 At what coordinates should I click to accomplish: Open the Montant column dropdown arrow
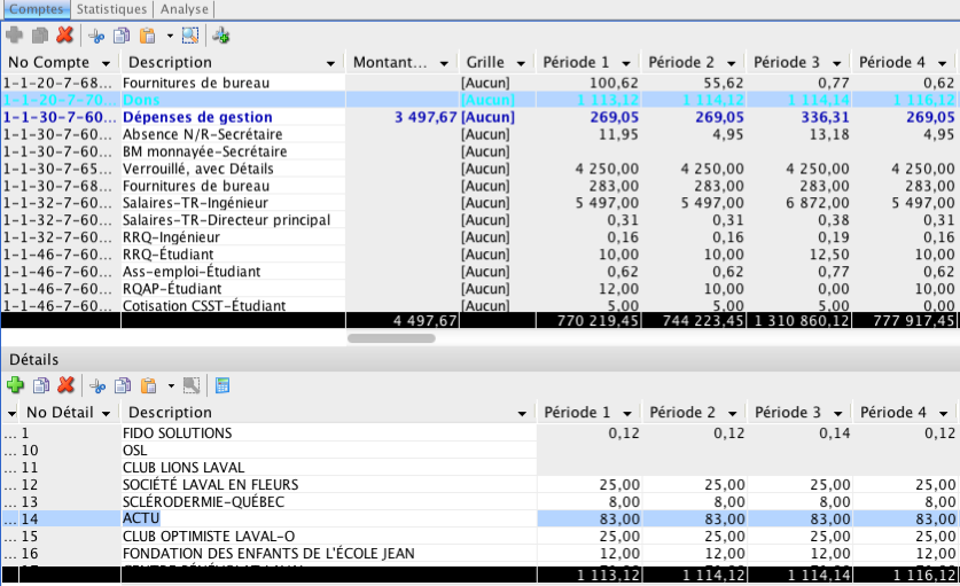(444, 64)
